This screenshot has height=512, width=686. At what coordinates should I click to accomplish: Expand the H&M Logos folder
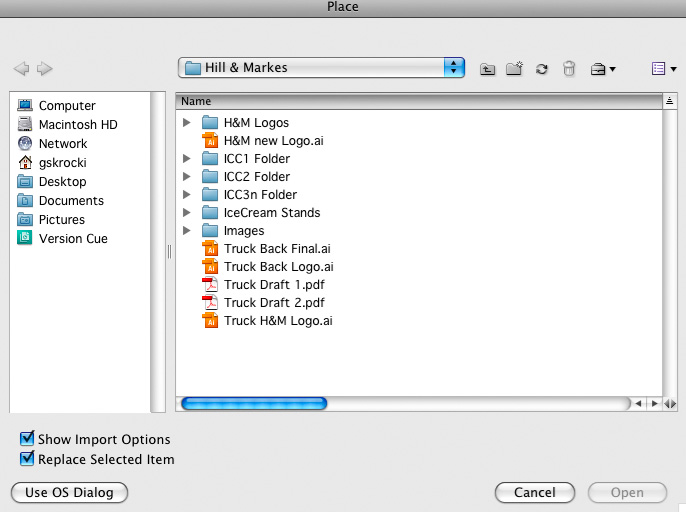coord(187,123)
